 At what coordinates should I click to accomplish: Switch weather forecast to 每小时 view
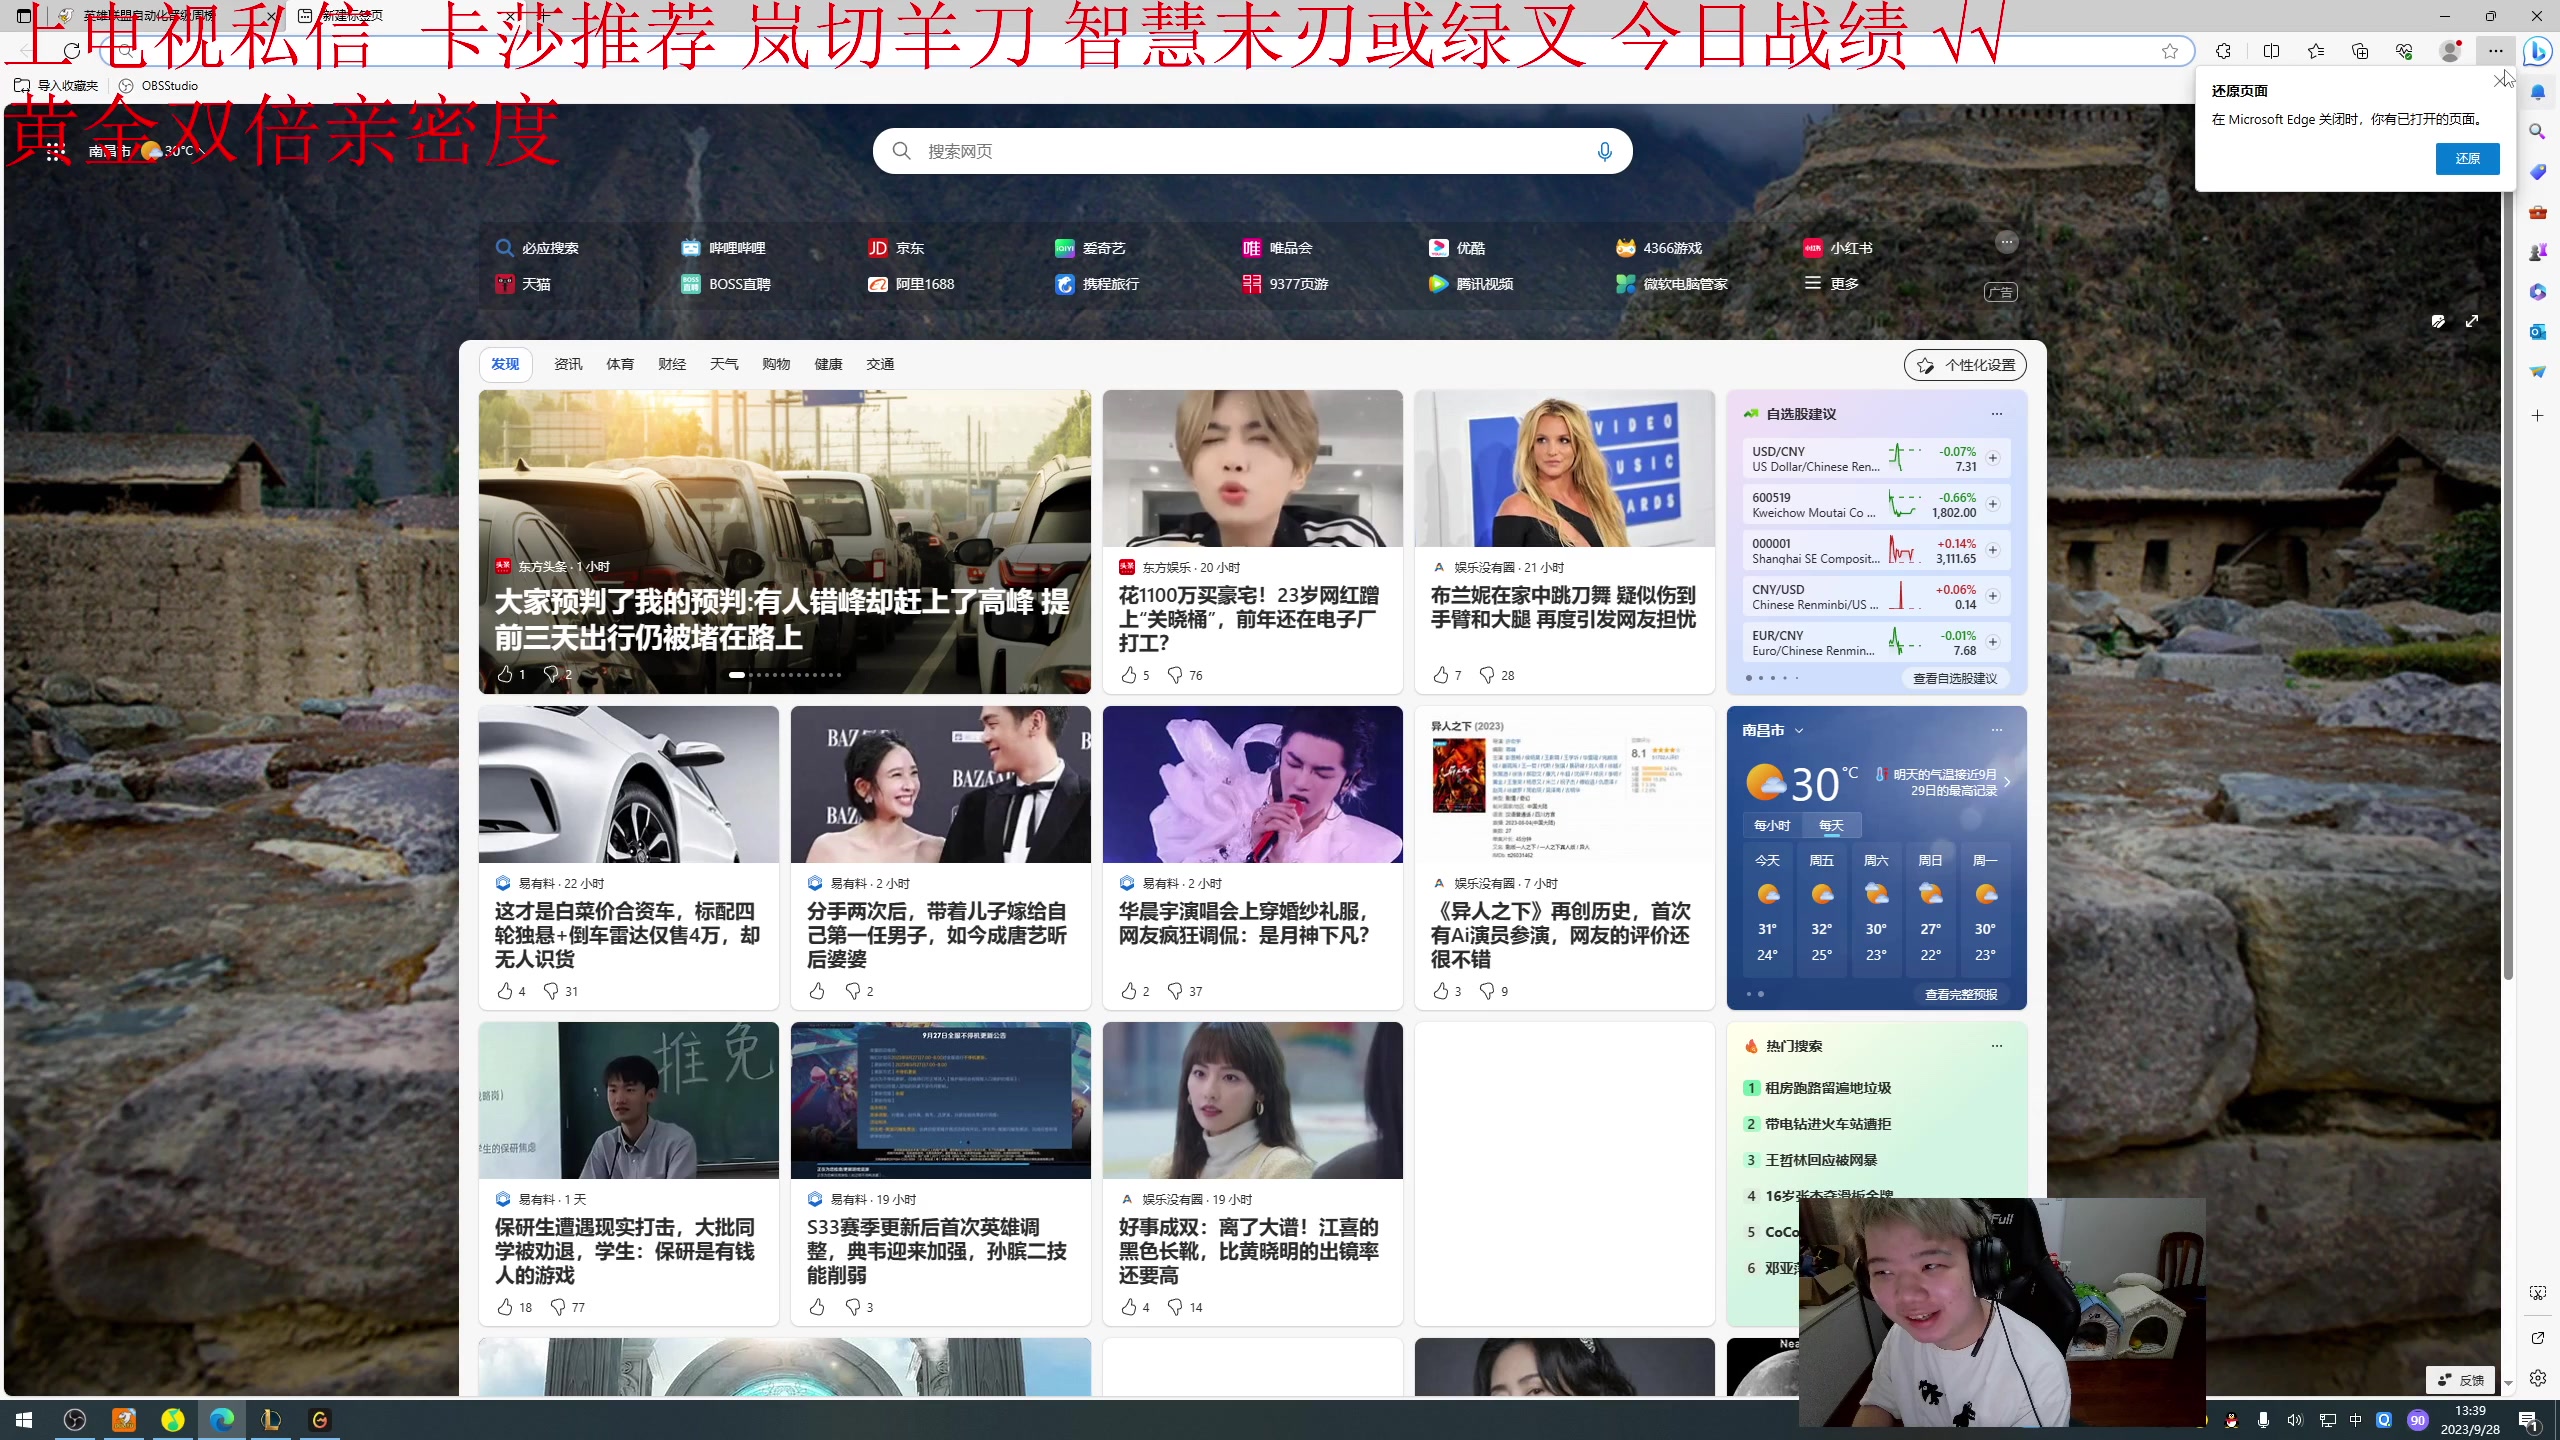(1770, 825)
